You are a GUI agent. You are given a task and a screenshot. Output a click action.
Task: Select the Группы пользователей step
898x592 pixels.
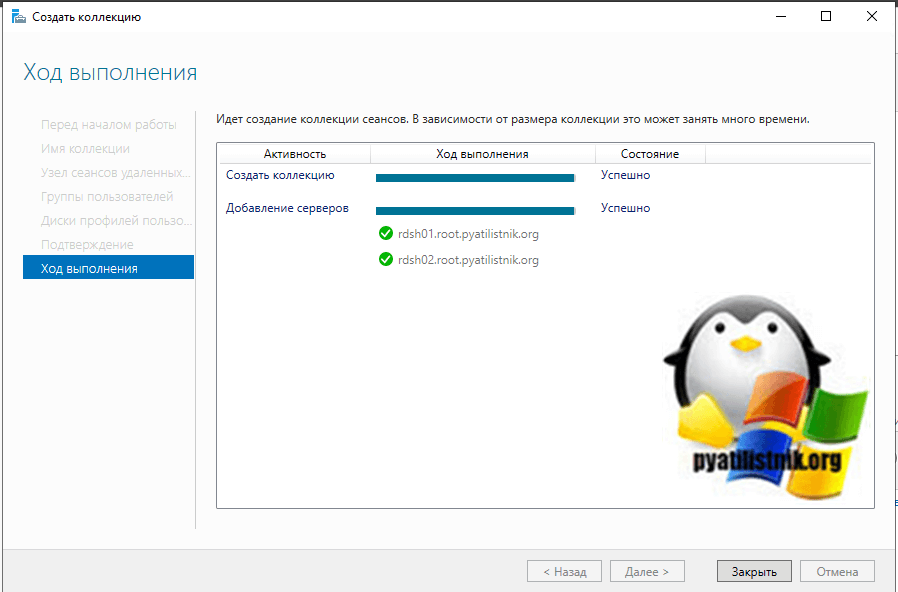pyautogui.click(x=108, y=196)
